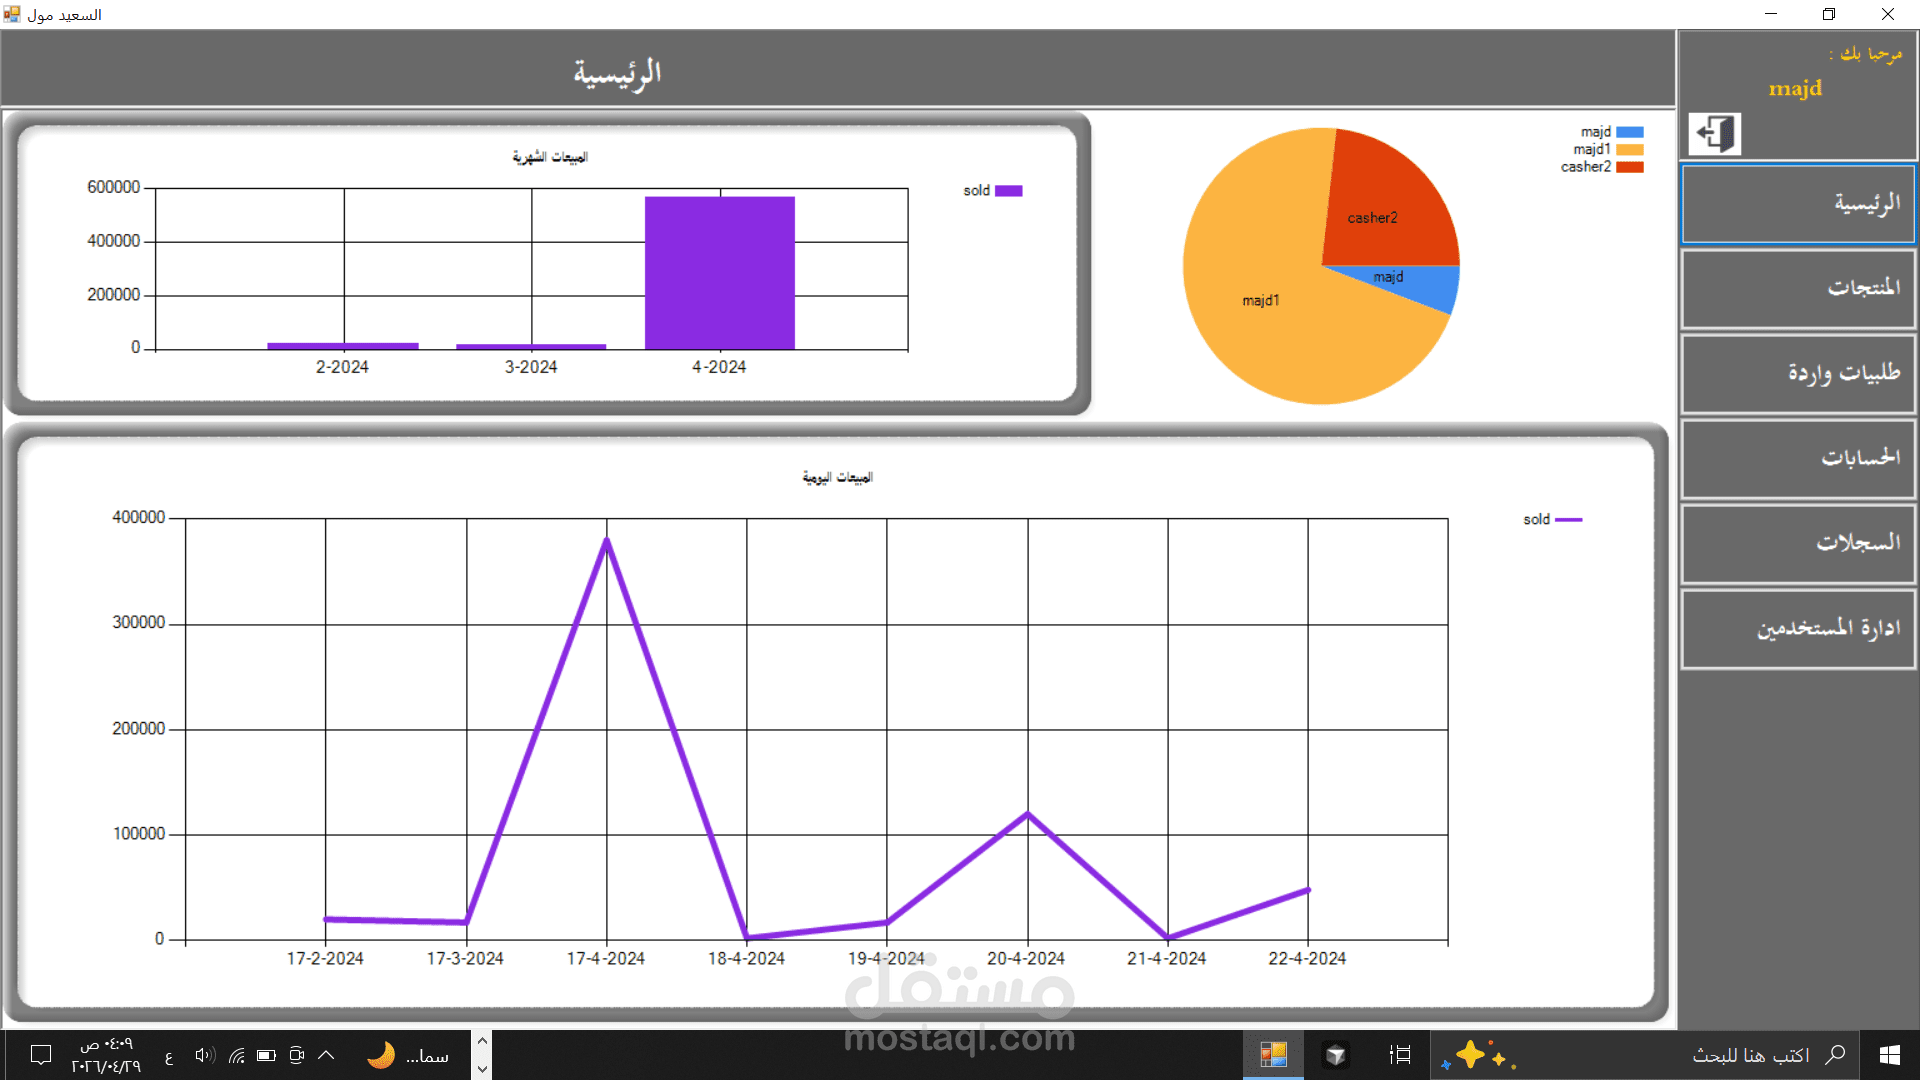Screen dimensions: 1920x1080
Task: Click the taskbar search box
Action: click(1645, 1055)
